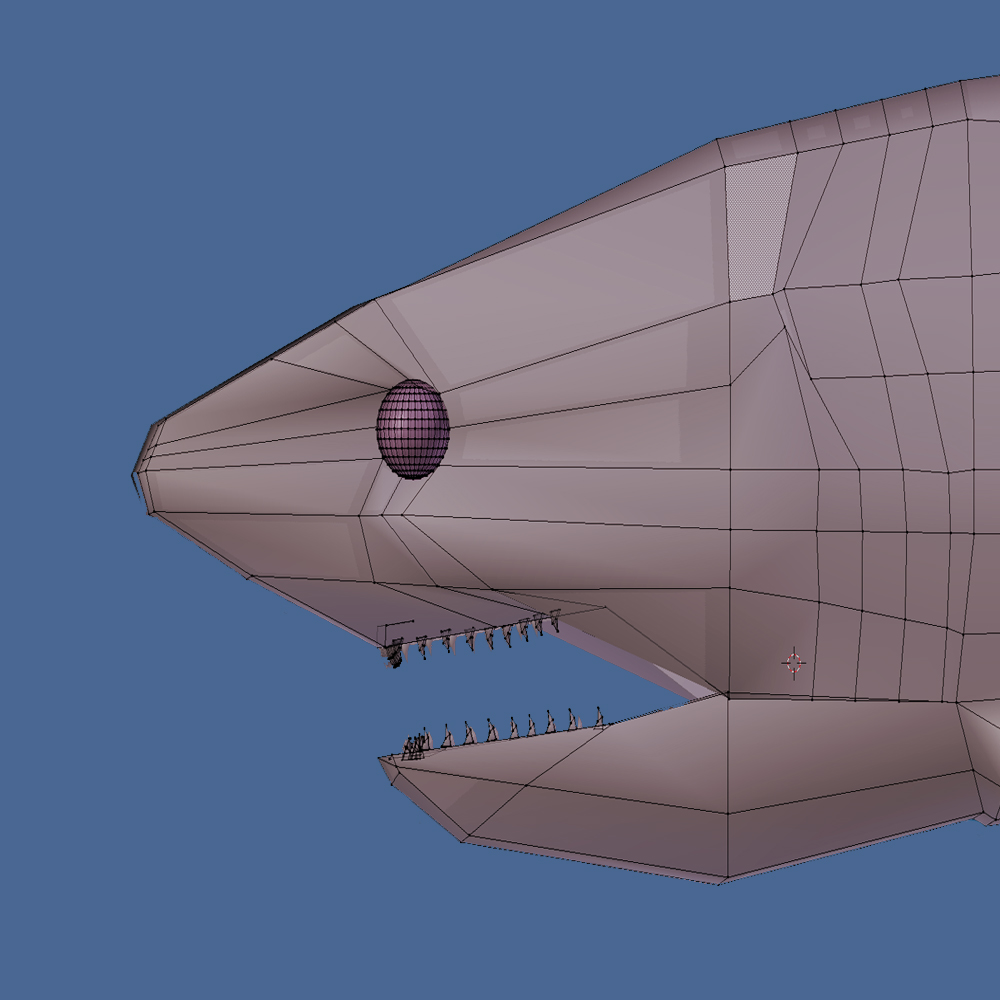Select the top-of-head vertex where the snout slope ends
Screen dimensions: 1000x1000
(718, 139)
